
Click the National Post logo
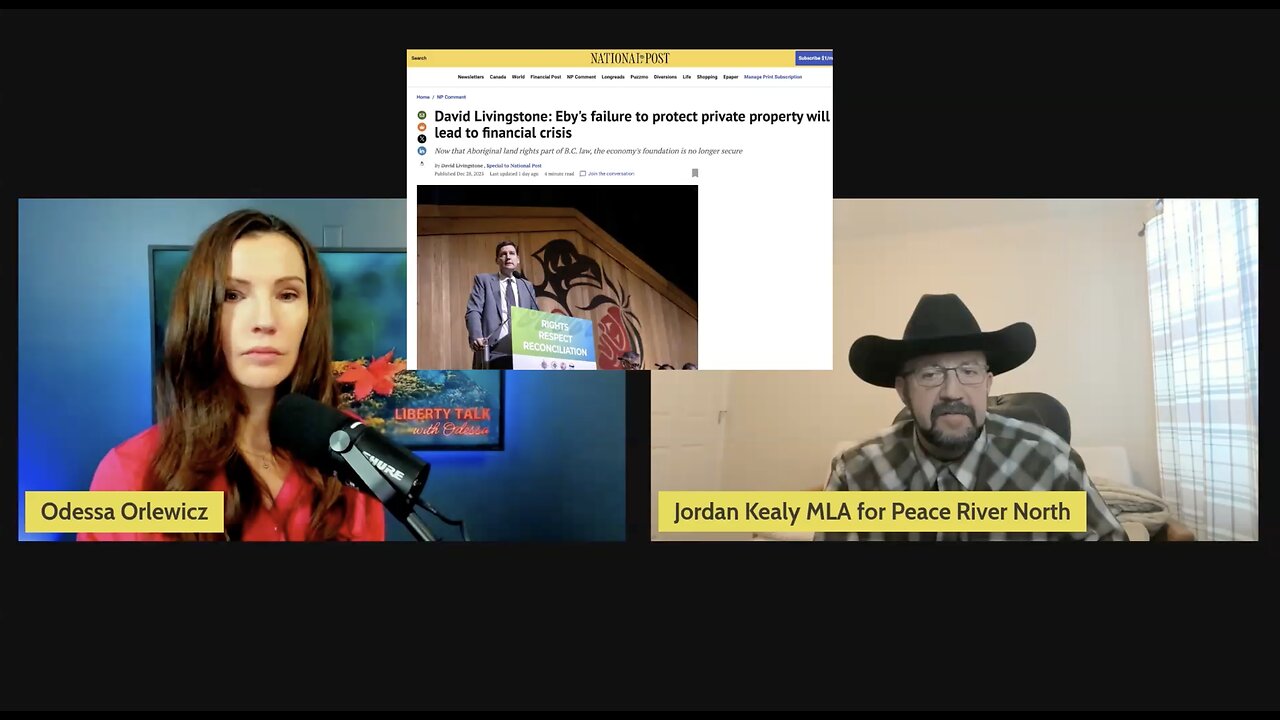point(630,58)
